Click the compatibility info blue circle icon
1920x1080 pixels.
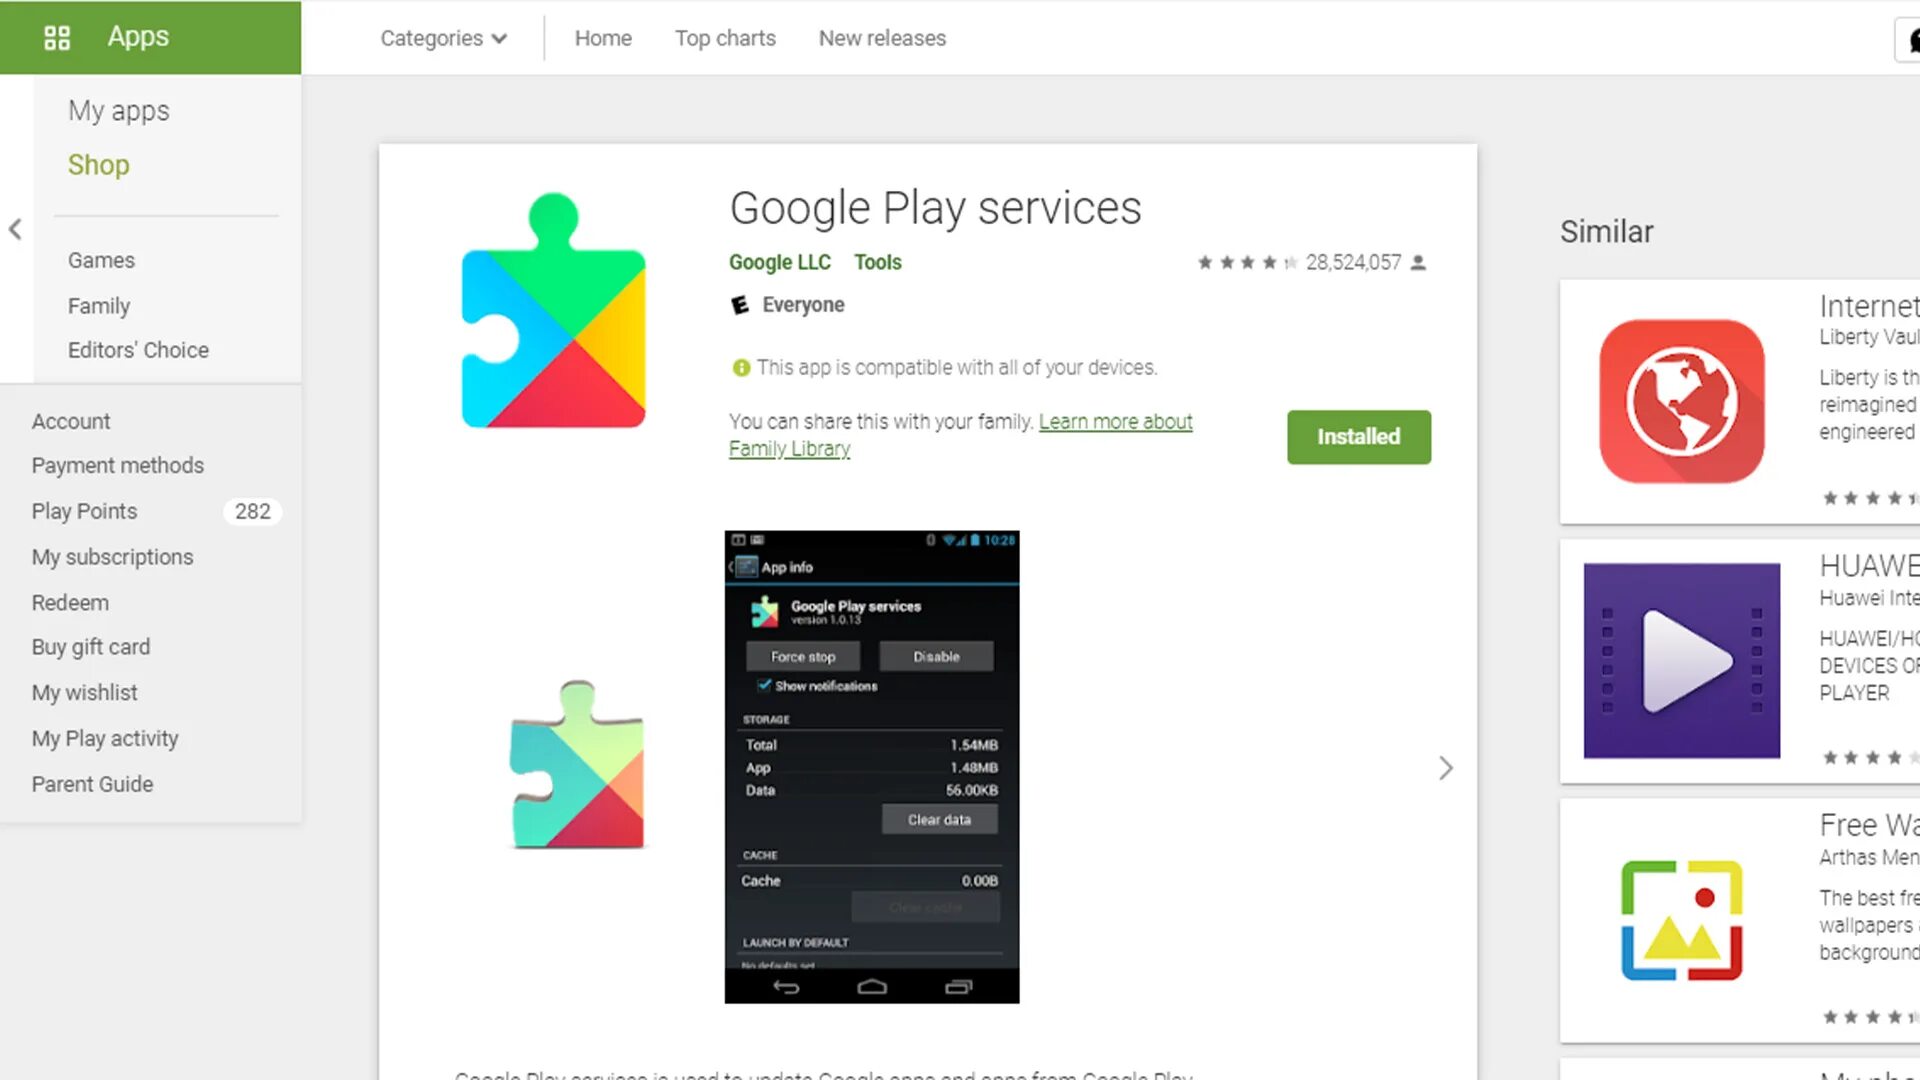pyautogui.click(x=740, y=368)
